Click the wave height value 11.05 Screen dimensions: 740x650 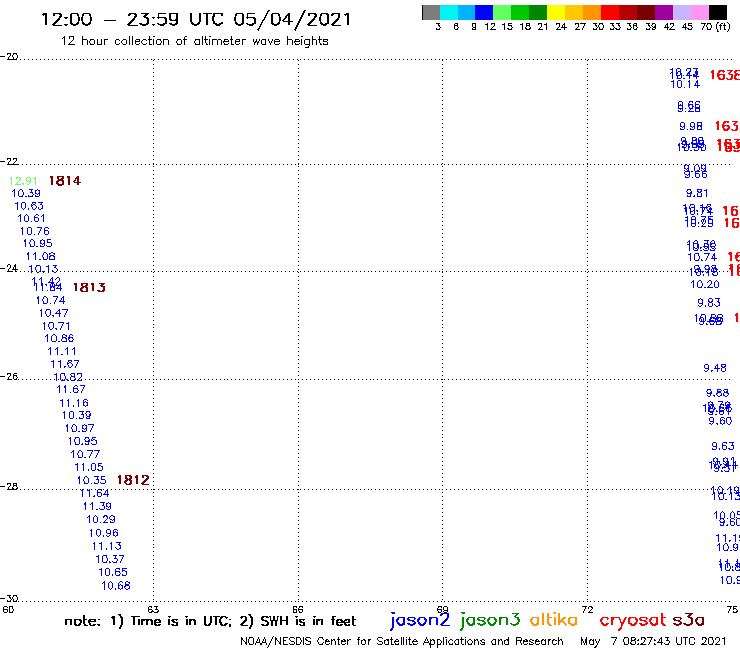tap(89, 467)
